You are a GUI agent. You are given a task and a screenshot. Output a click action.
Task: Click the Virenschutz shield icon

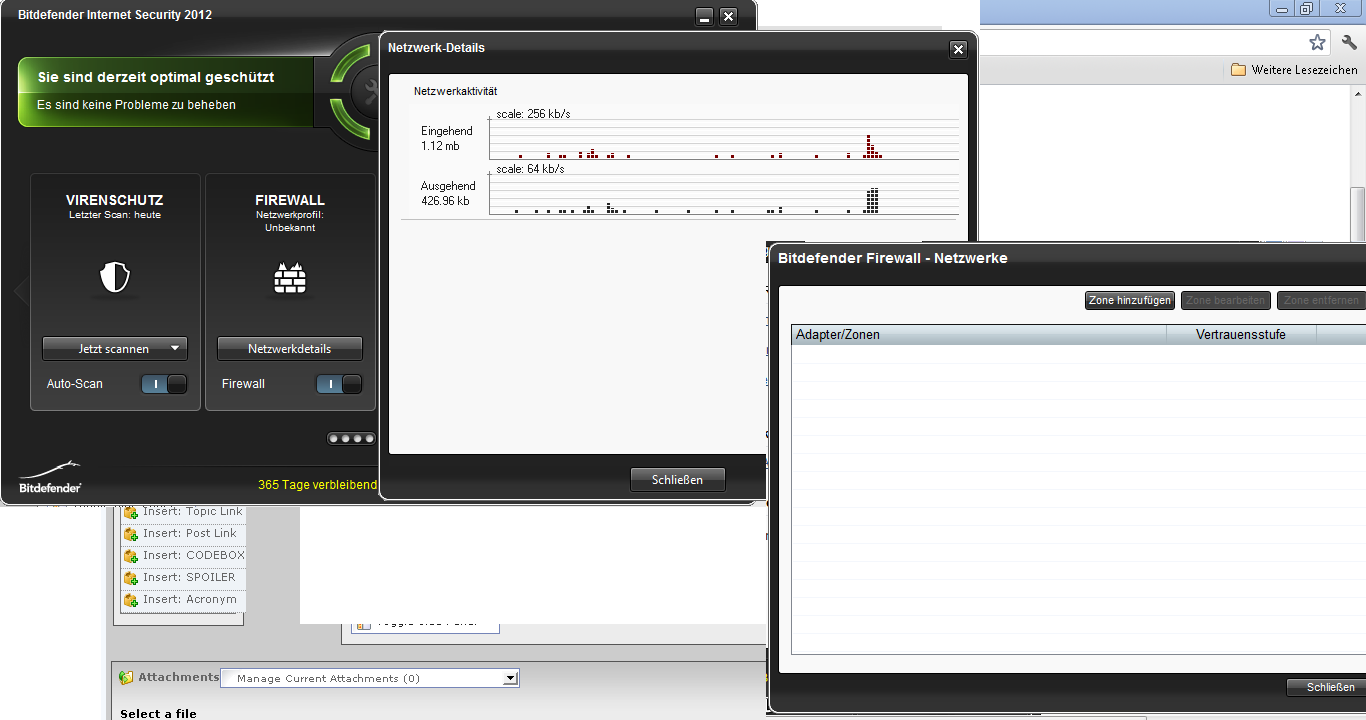pos(115,277)
